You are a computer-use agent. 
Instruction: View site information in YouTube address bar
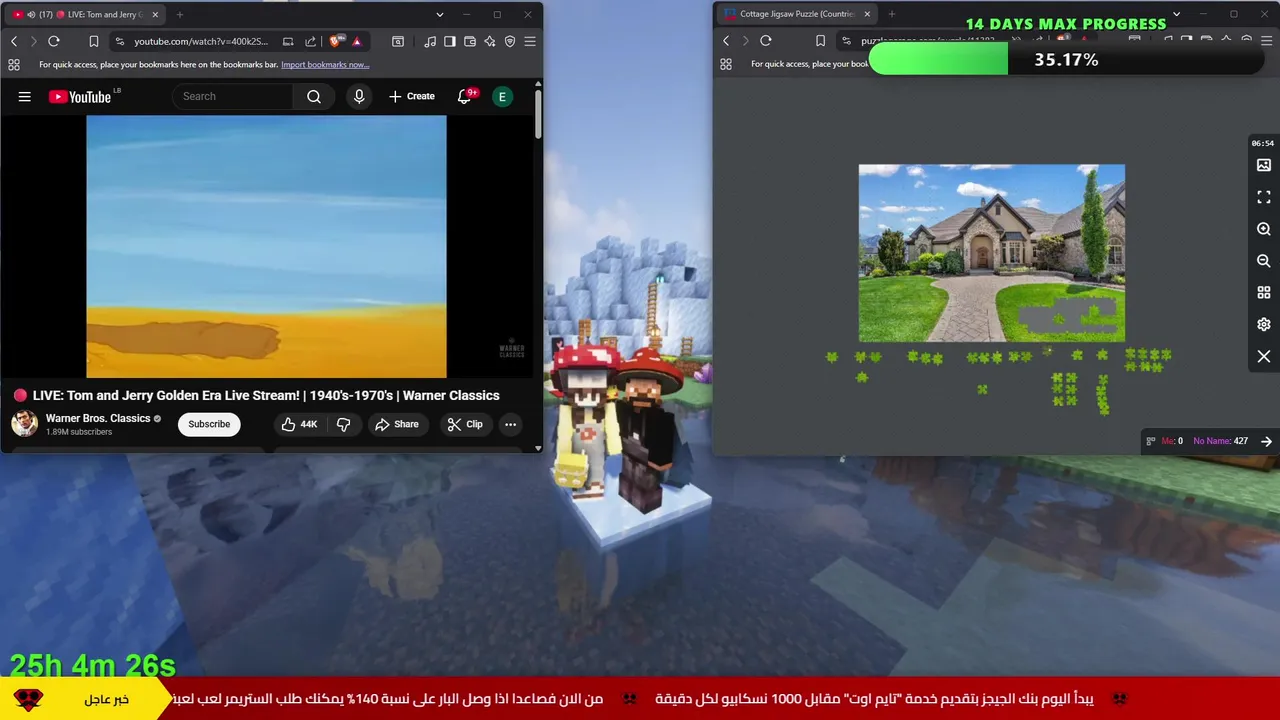point(120,41)
